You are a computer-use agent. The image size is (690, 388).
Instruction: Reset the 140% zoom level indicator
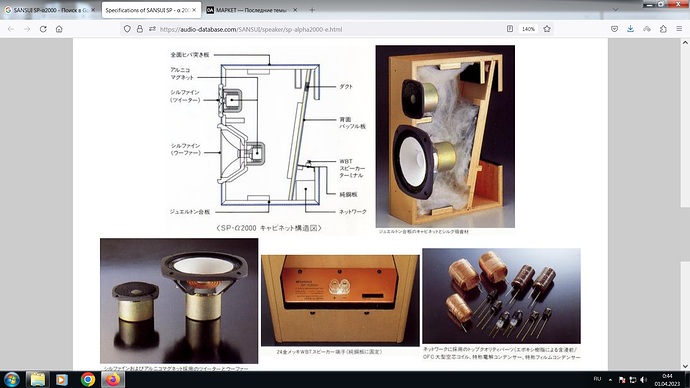[x=528, y=29]
